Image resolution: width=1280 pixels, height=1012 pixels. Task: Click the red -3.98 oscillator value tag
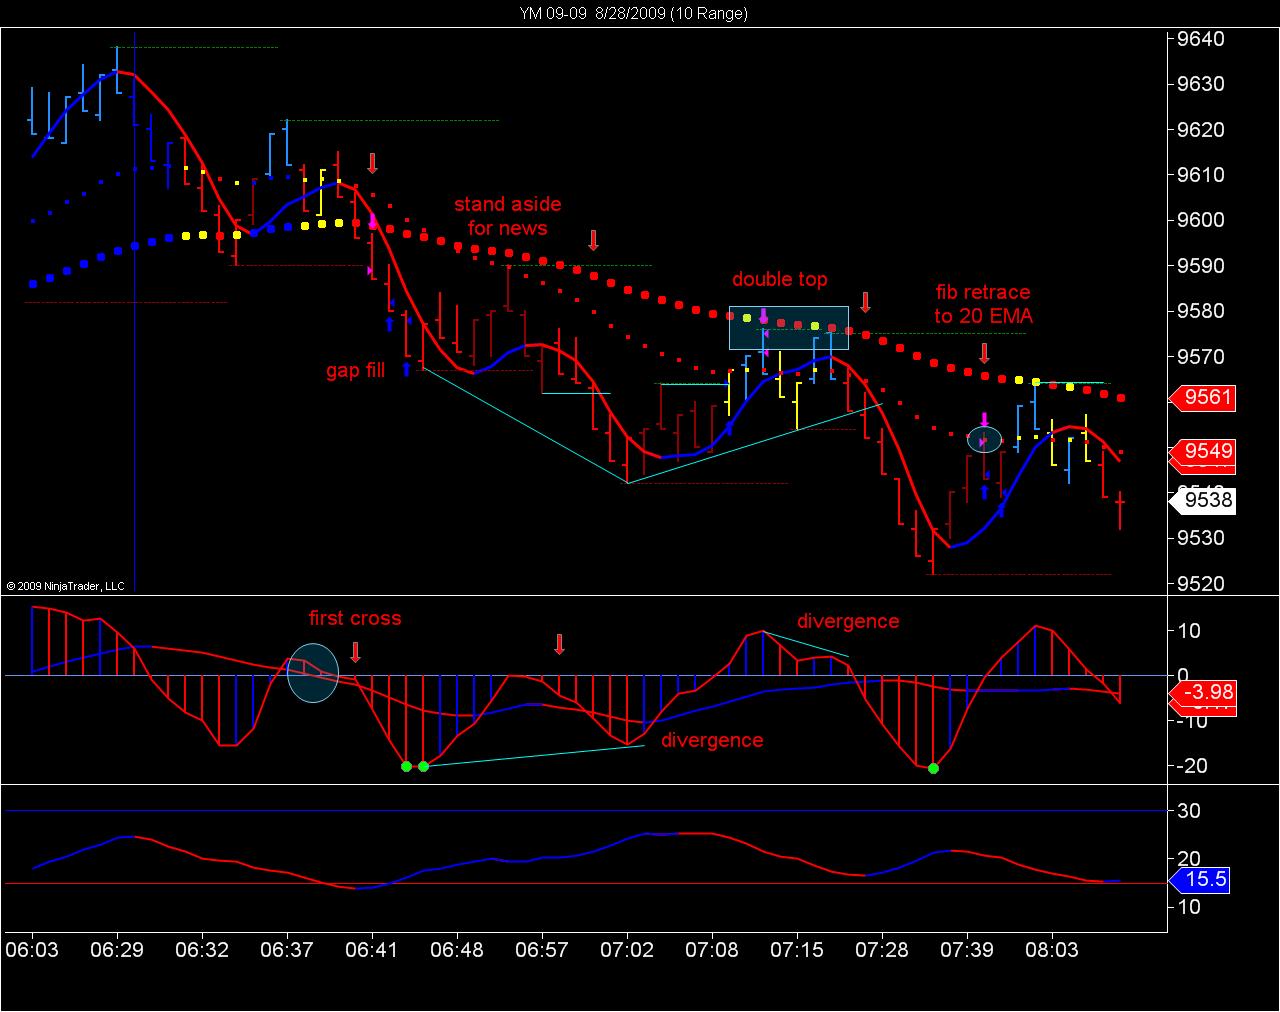pyautogui.click(x=1203, y=692)
